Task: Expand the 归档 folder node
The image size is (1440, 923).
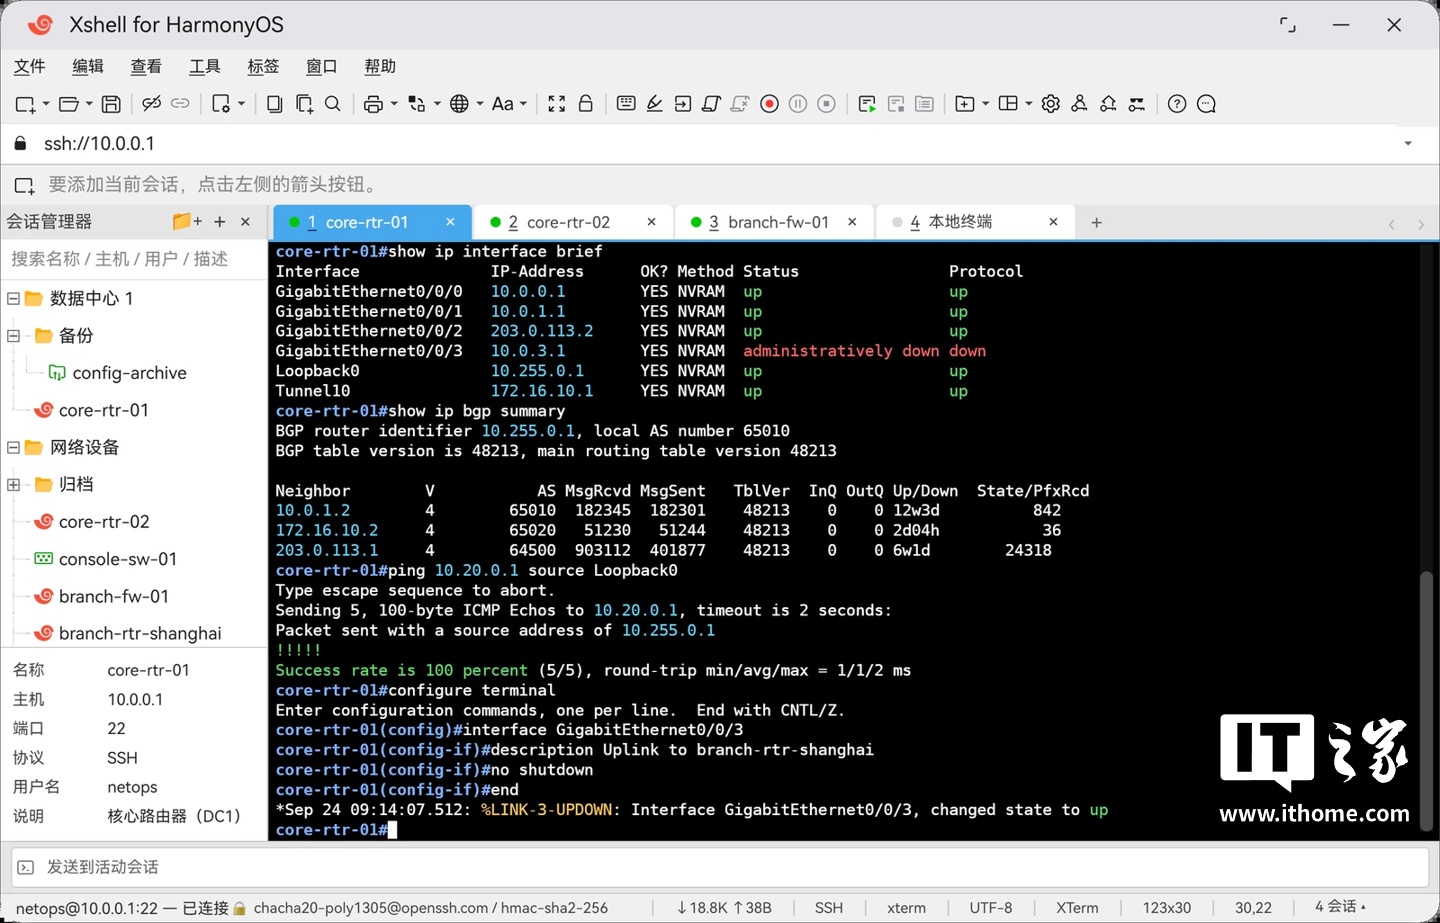Action: [x=13, y=484]
